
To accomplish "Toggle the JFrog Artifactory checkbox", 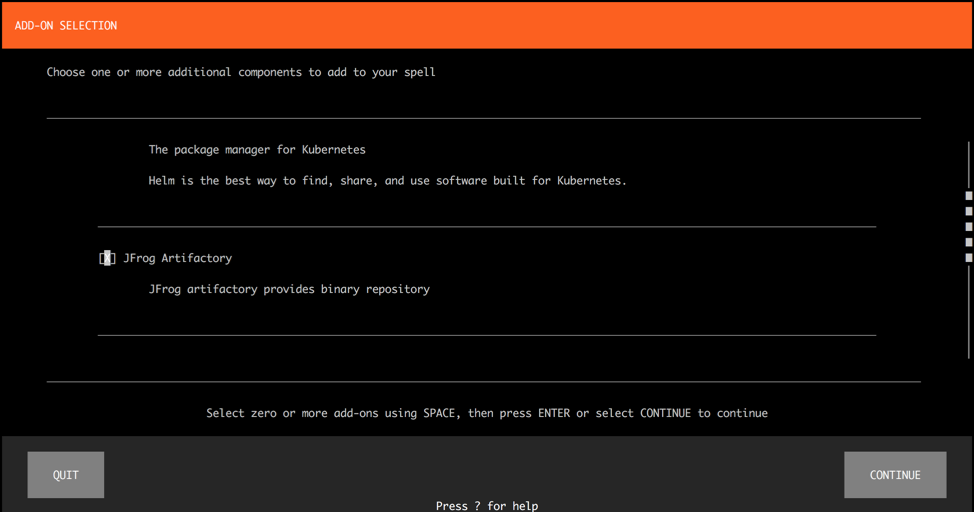I will (107, 258).
